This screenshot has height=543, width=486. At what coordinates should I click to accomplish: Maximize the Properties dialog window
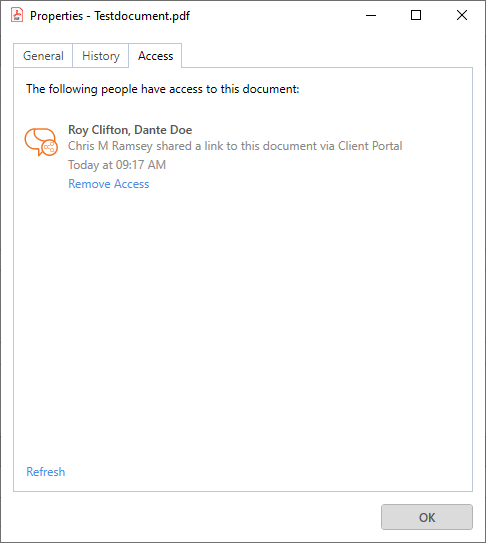tap(416, 15)
